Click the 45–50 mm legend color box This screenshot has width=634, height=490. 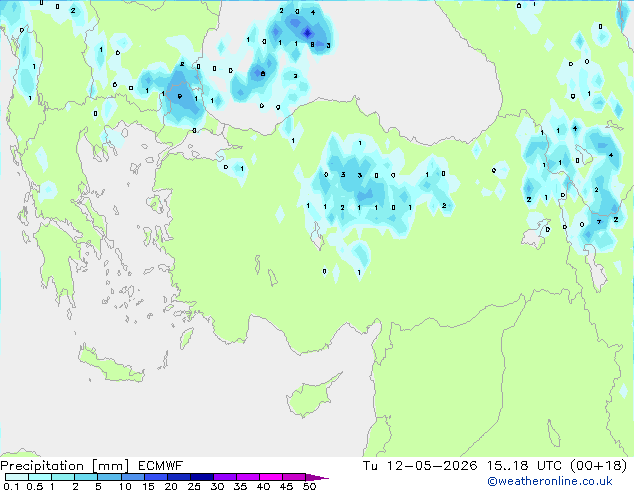tap(294, 477)
